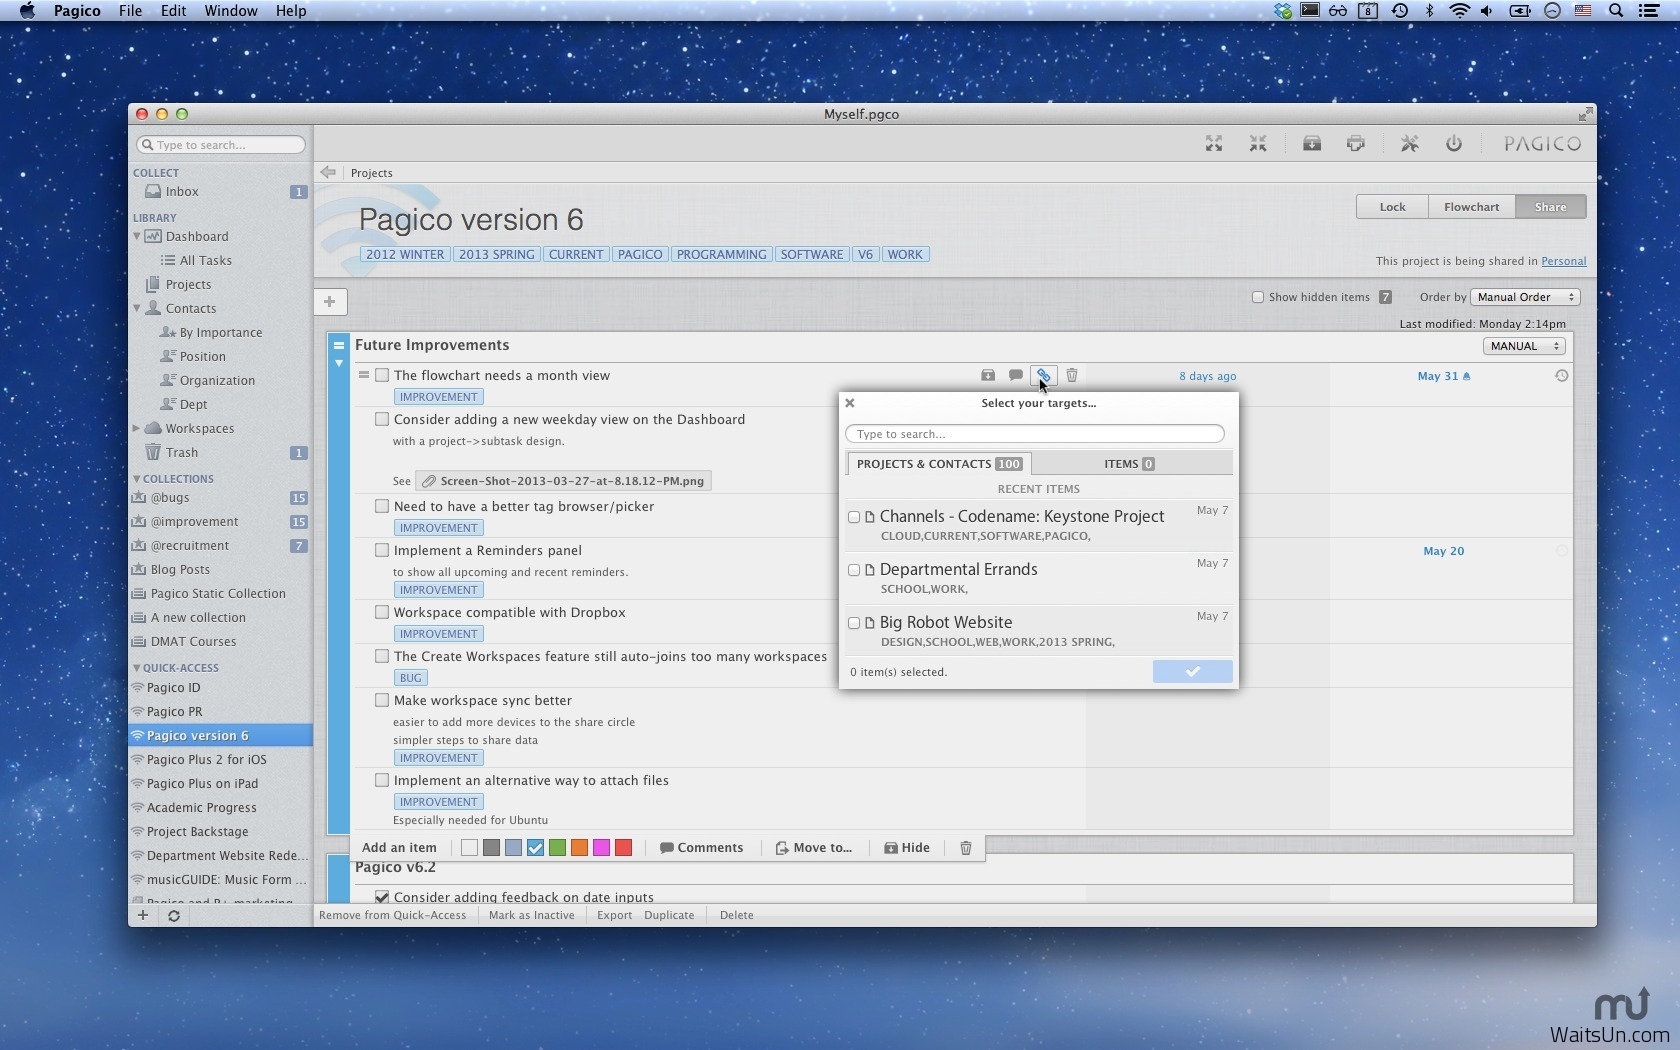
Task: Open the preferences tools icon
Action: (x=1409, y=144)
